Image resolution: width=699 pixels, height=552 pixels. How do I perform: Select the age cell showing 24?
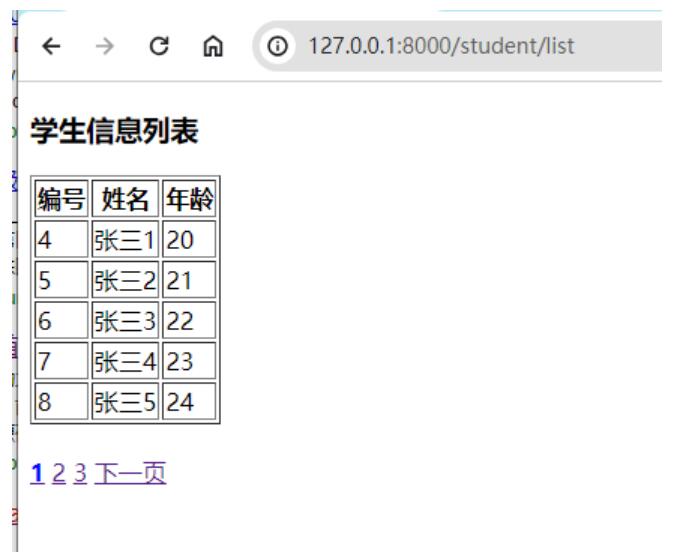pos(189,402)
